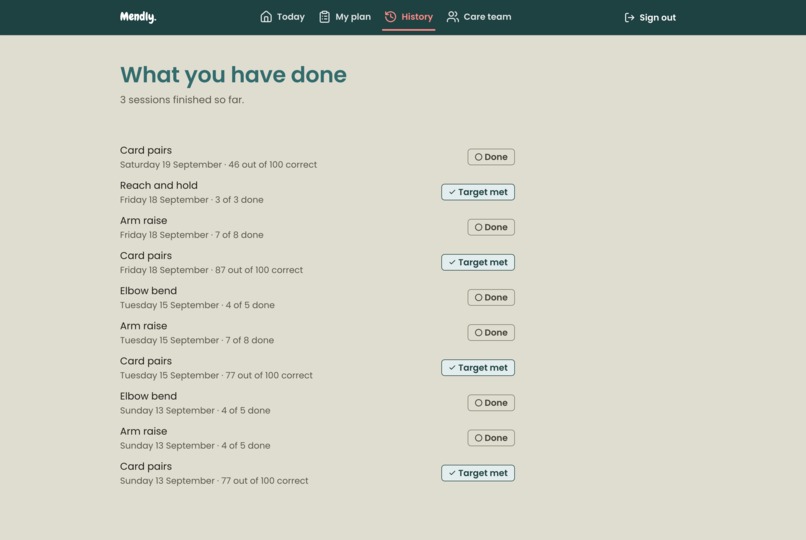Click Target met badge for Friday 18 September Card pairs

[478, 262]
